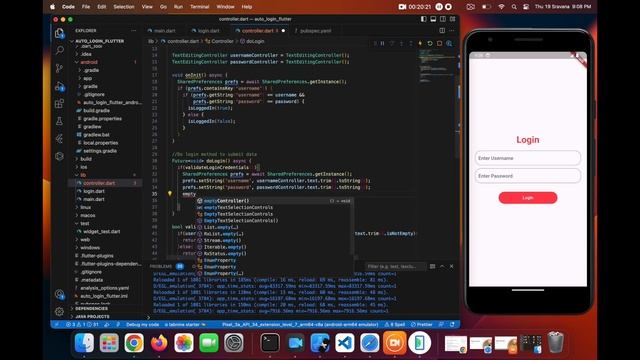This screenshot has width=640, height=360.
Task: Focus the Enter Username field in emulator
Action: (x=528, y=158)
